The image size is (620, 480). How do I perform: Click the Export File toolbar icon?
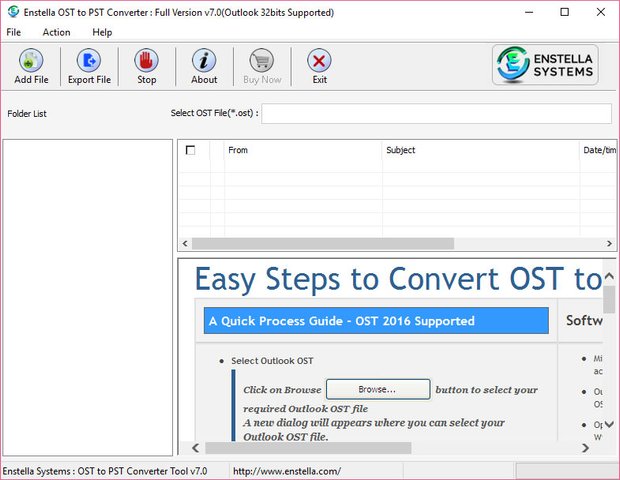(89, 60)
